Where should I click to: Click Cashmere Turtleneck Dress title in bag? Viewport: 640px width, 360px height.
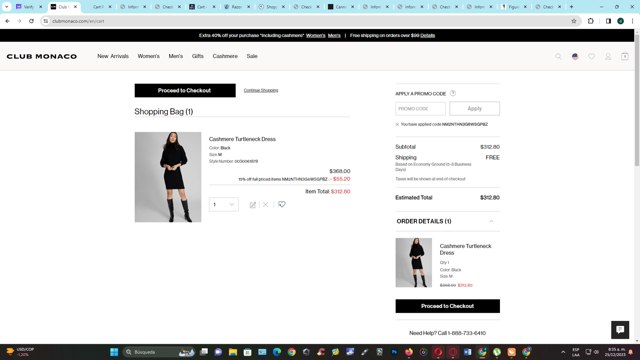pyautogui.click(x=242, y=139)
